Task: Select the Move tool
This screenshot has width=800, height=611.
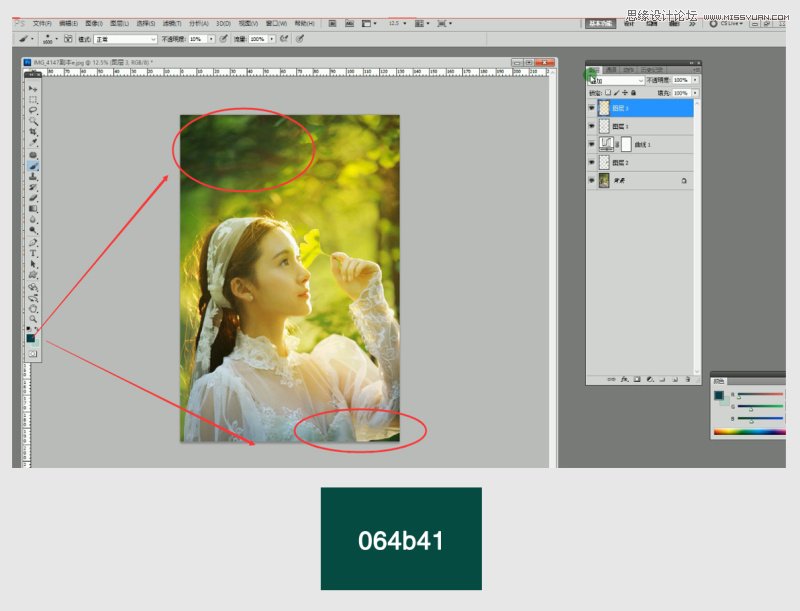Action: click(x=33, y=89)
